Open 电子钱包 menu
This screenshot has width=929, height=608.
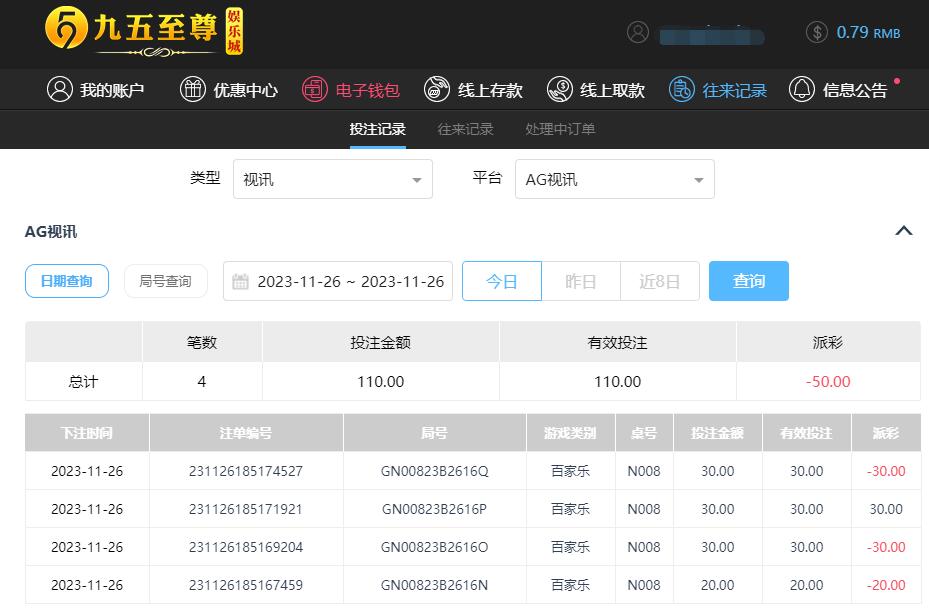[x=351, y=90]
